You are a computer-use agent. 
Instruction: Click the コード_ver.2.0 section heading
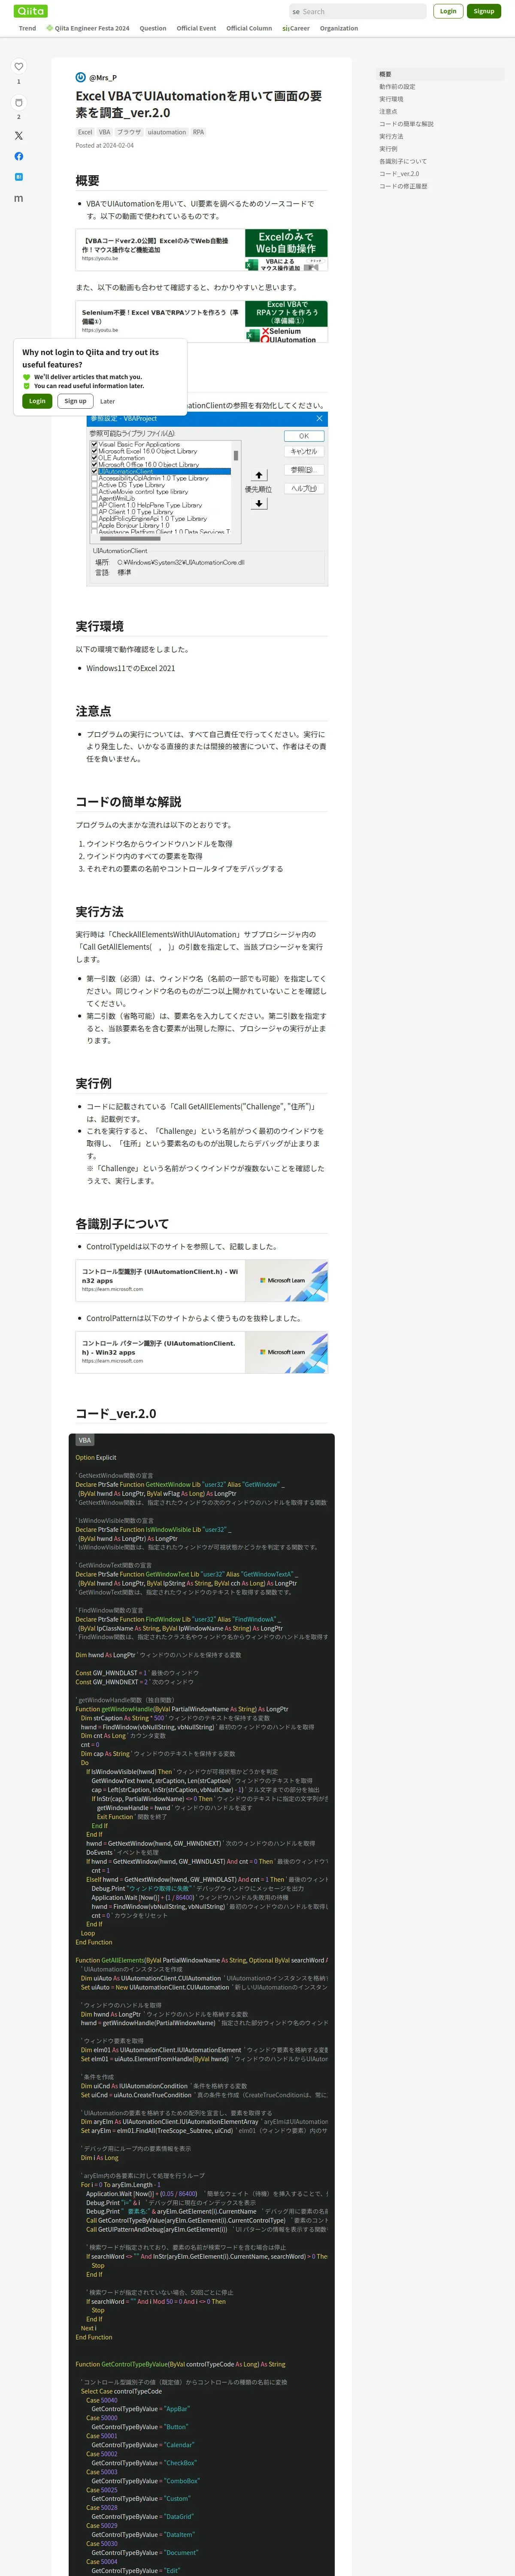[116, 1414]
